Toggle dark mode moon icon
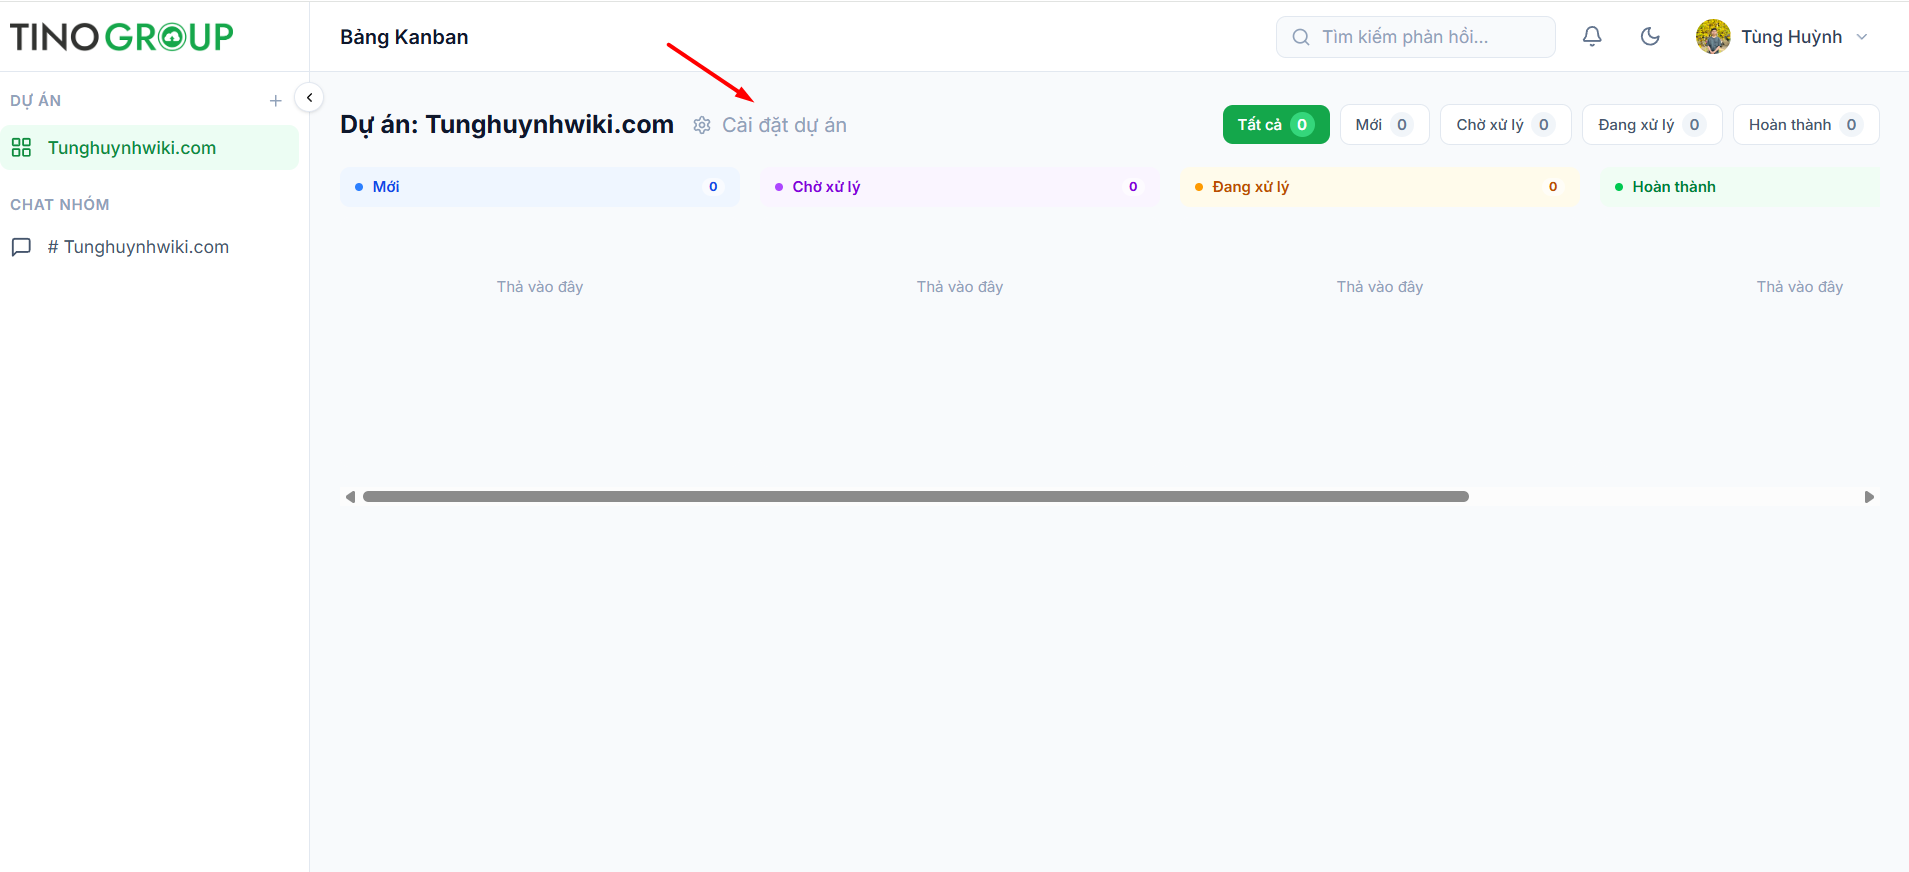Viewport: 1909px width, 872px height. click(1650, 37)
